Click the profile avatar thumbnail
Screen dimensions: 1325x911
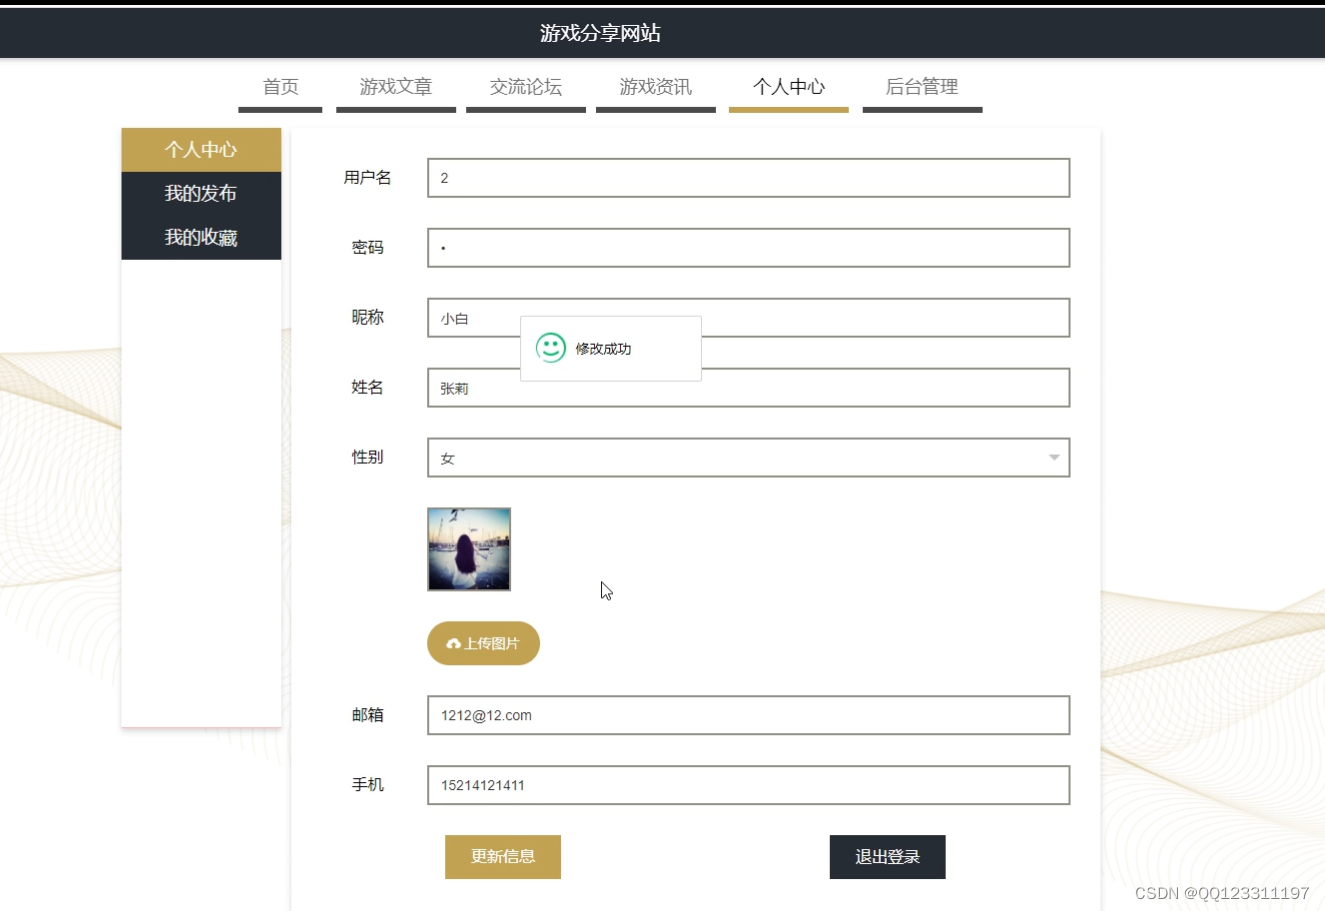tap(469, 549)
